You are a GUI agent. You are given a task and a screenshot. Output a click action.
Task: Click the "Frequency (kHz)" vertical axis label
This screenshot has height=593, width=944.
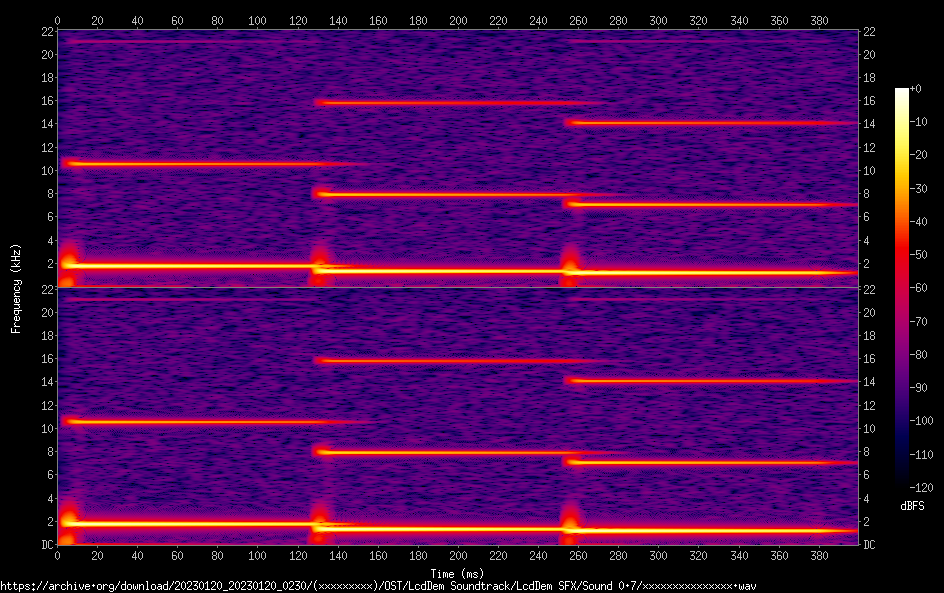[15, 288]
